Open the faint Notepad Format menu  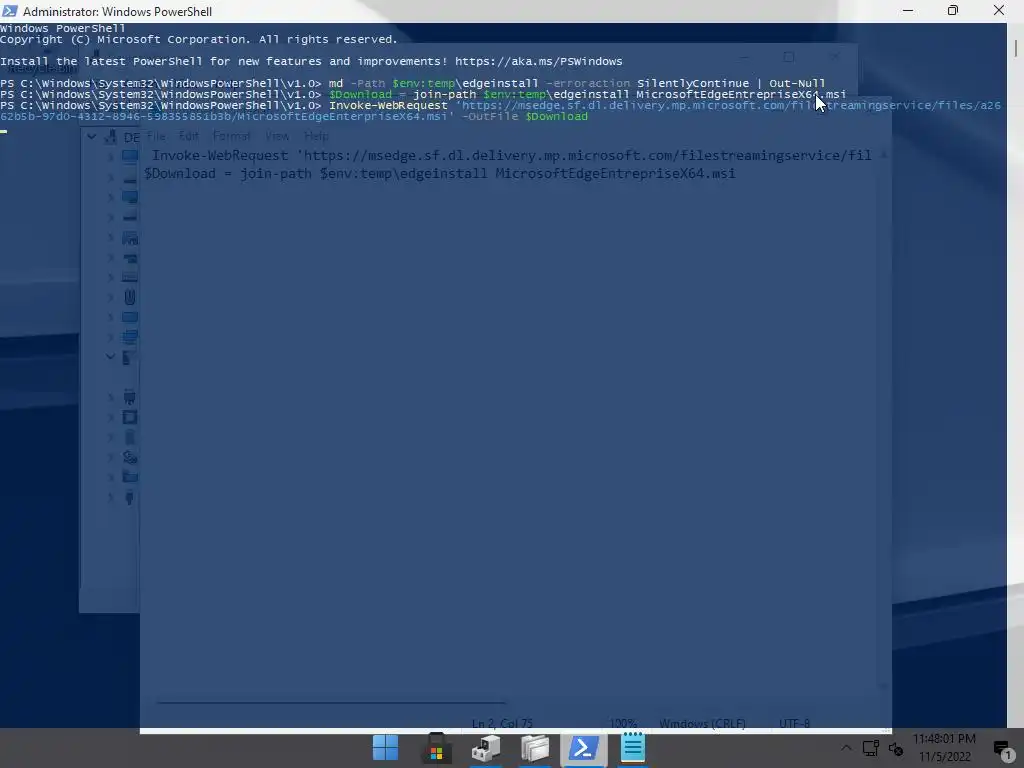tap(232, 136)
